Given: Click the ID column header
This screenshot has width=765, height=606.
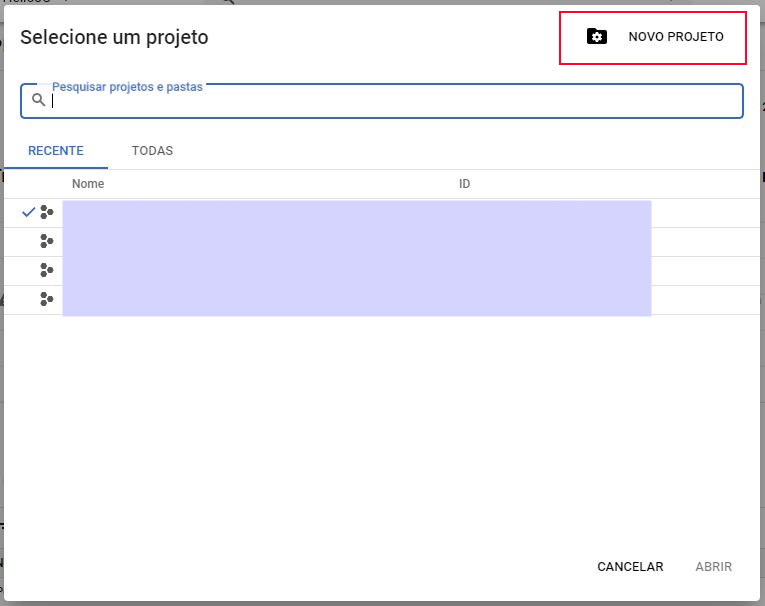Looking at the screenshot, I should [x=465, y=184].
